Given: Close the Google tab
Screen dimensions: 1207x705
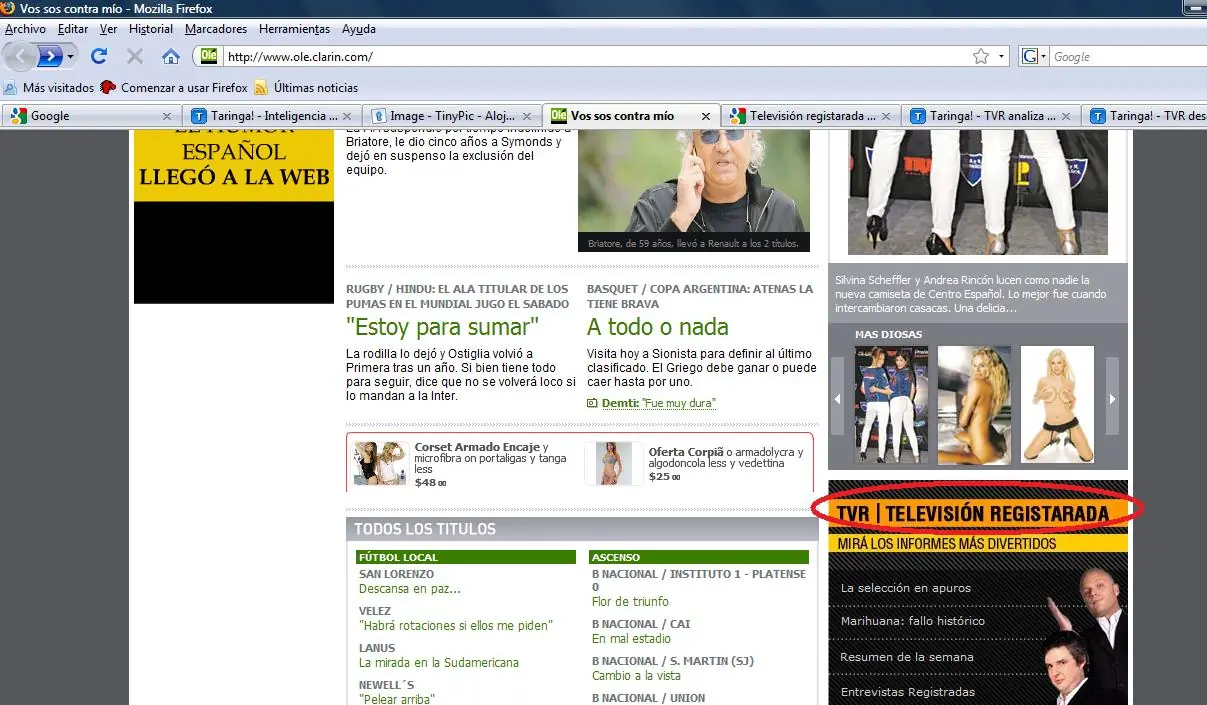Looking at the screenshot, I should click(x=167, y=116).
